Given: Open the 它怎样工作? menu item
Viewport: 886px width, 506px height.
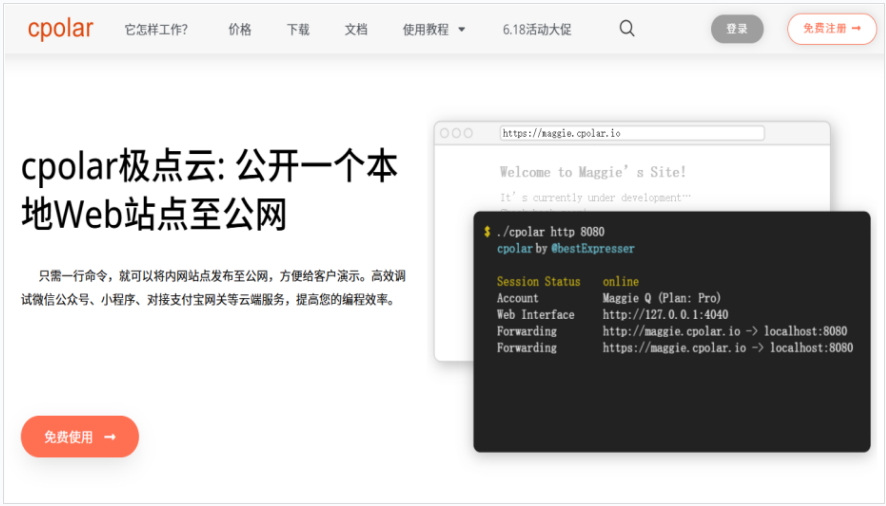Looking at the screenshot, I should 156,30.
